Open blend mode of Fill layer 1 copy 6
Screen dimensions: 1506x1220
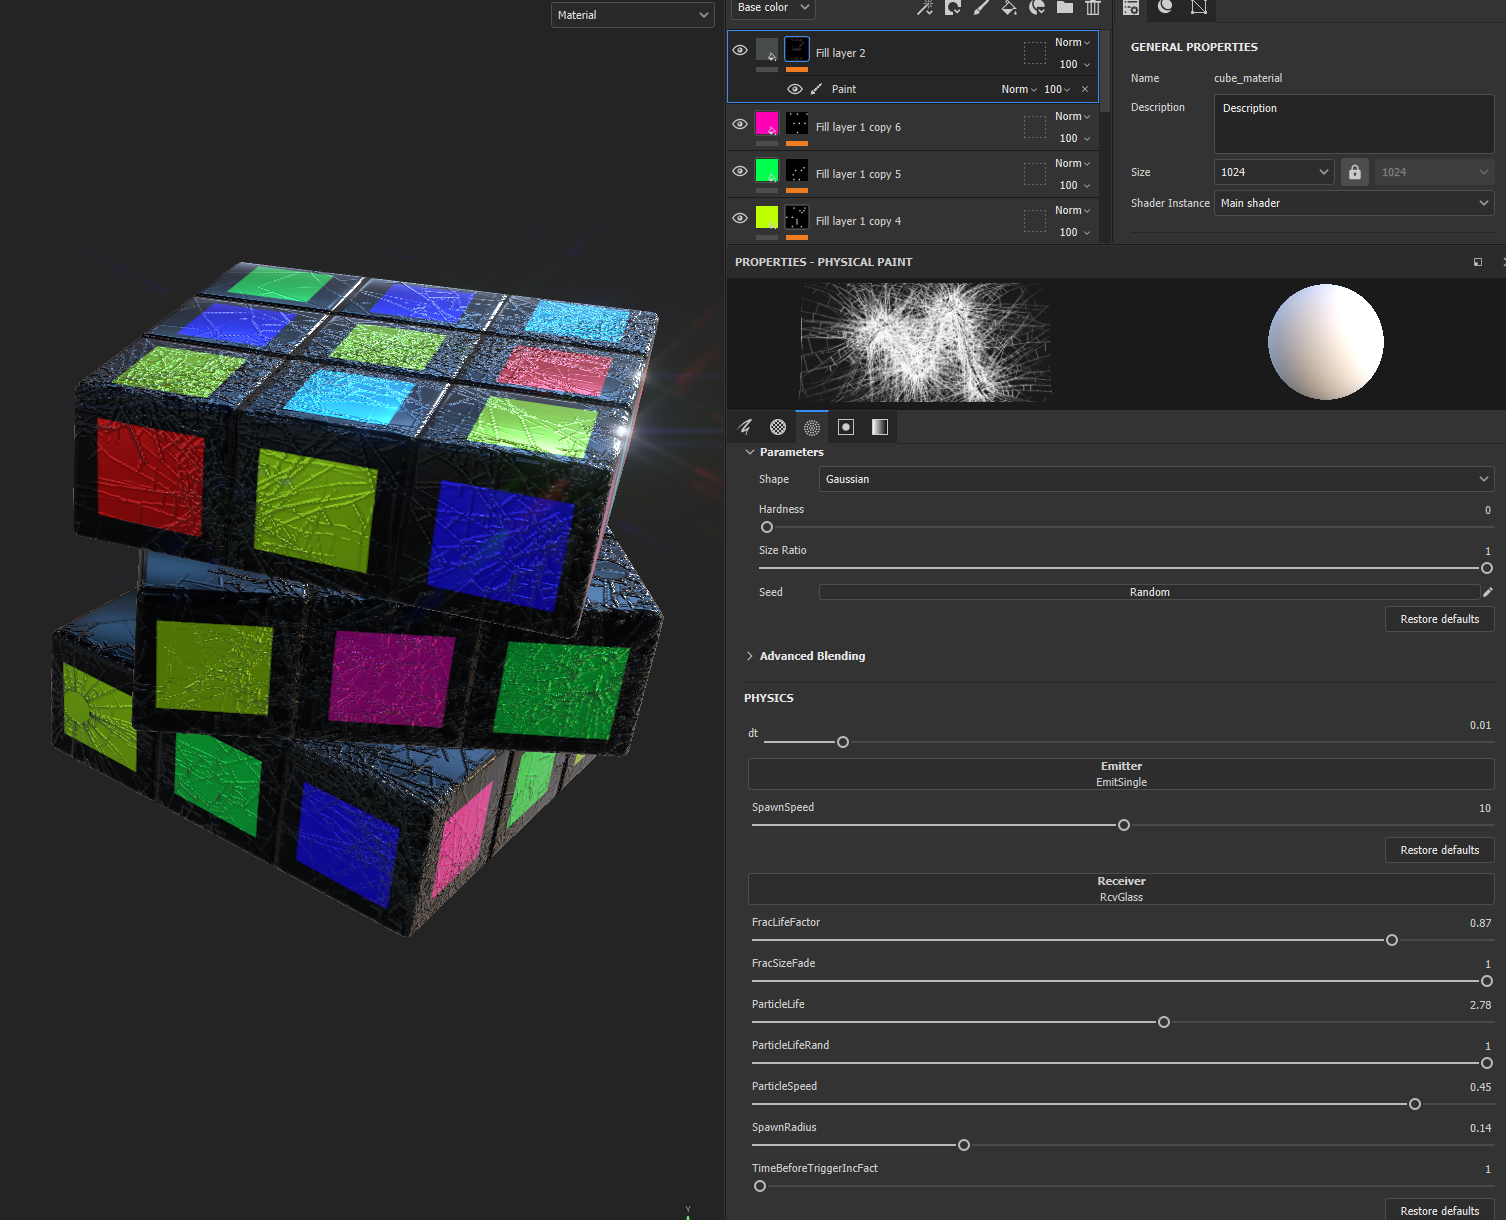pyautogui.click(x=1072, y=117)
